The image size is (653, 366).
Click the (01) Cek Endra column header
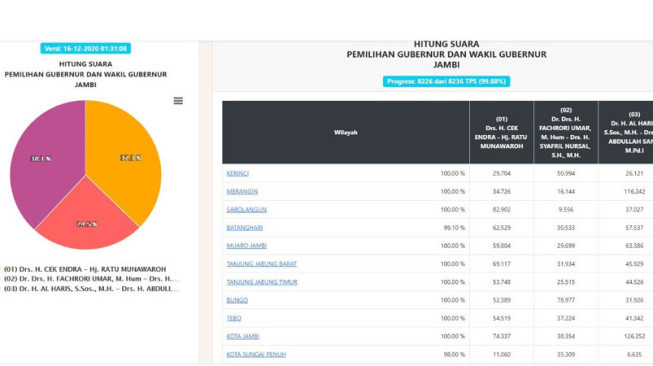(501, 132)
